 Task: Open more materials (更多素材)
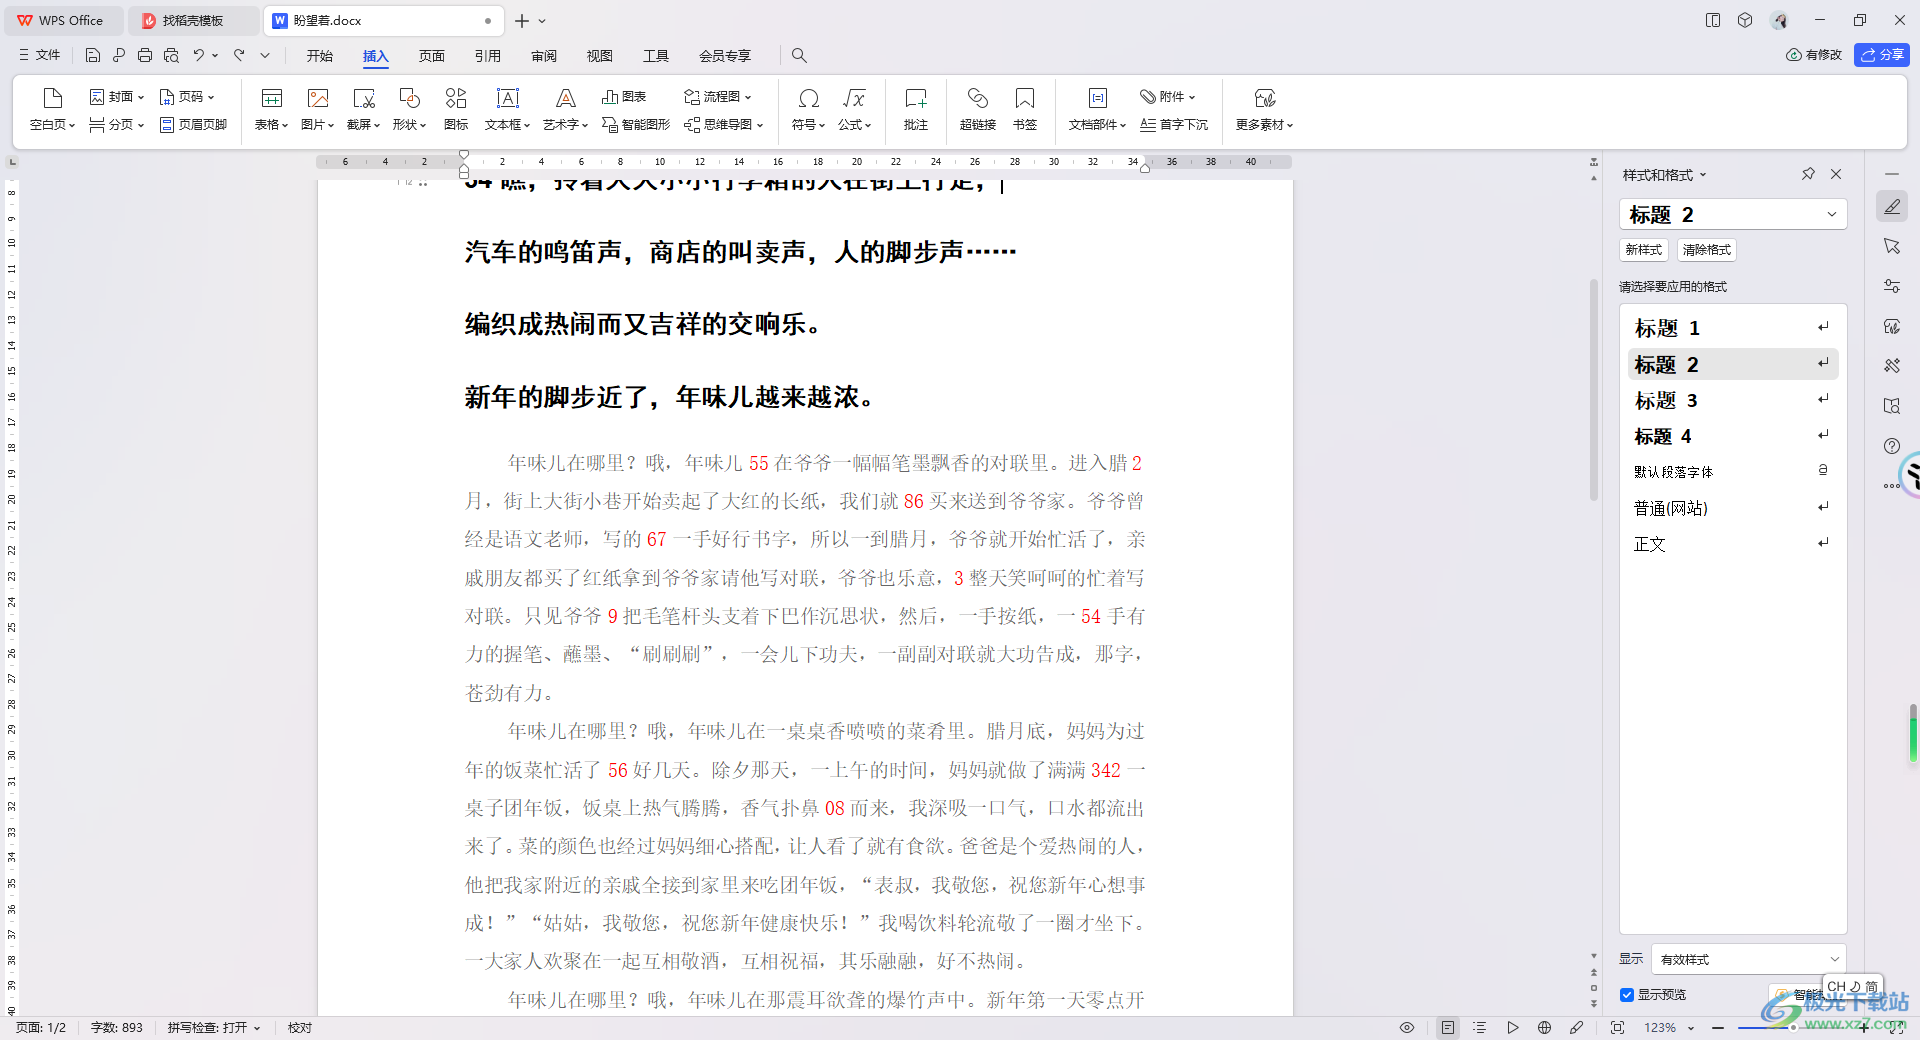pos(1264,109)
